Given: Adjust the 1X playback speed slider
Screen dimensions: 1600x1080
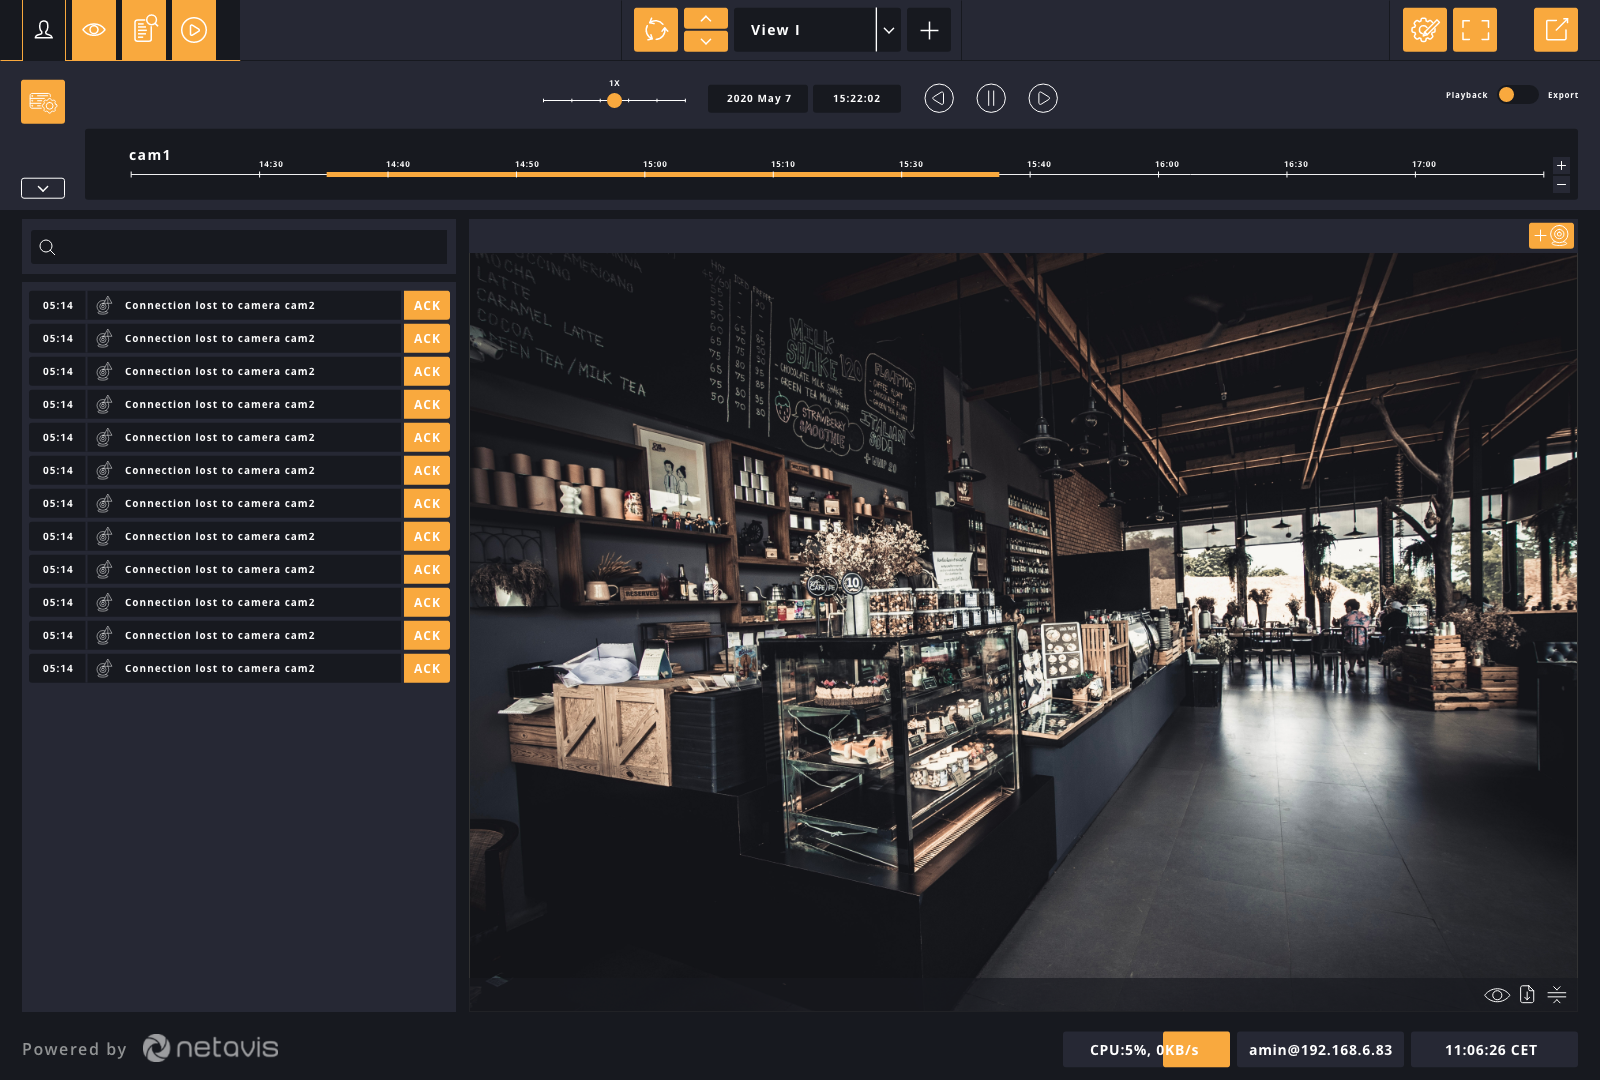Looking at the screenshot, I should tap(615, 100).
